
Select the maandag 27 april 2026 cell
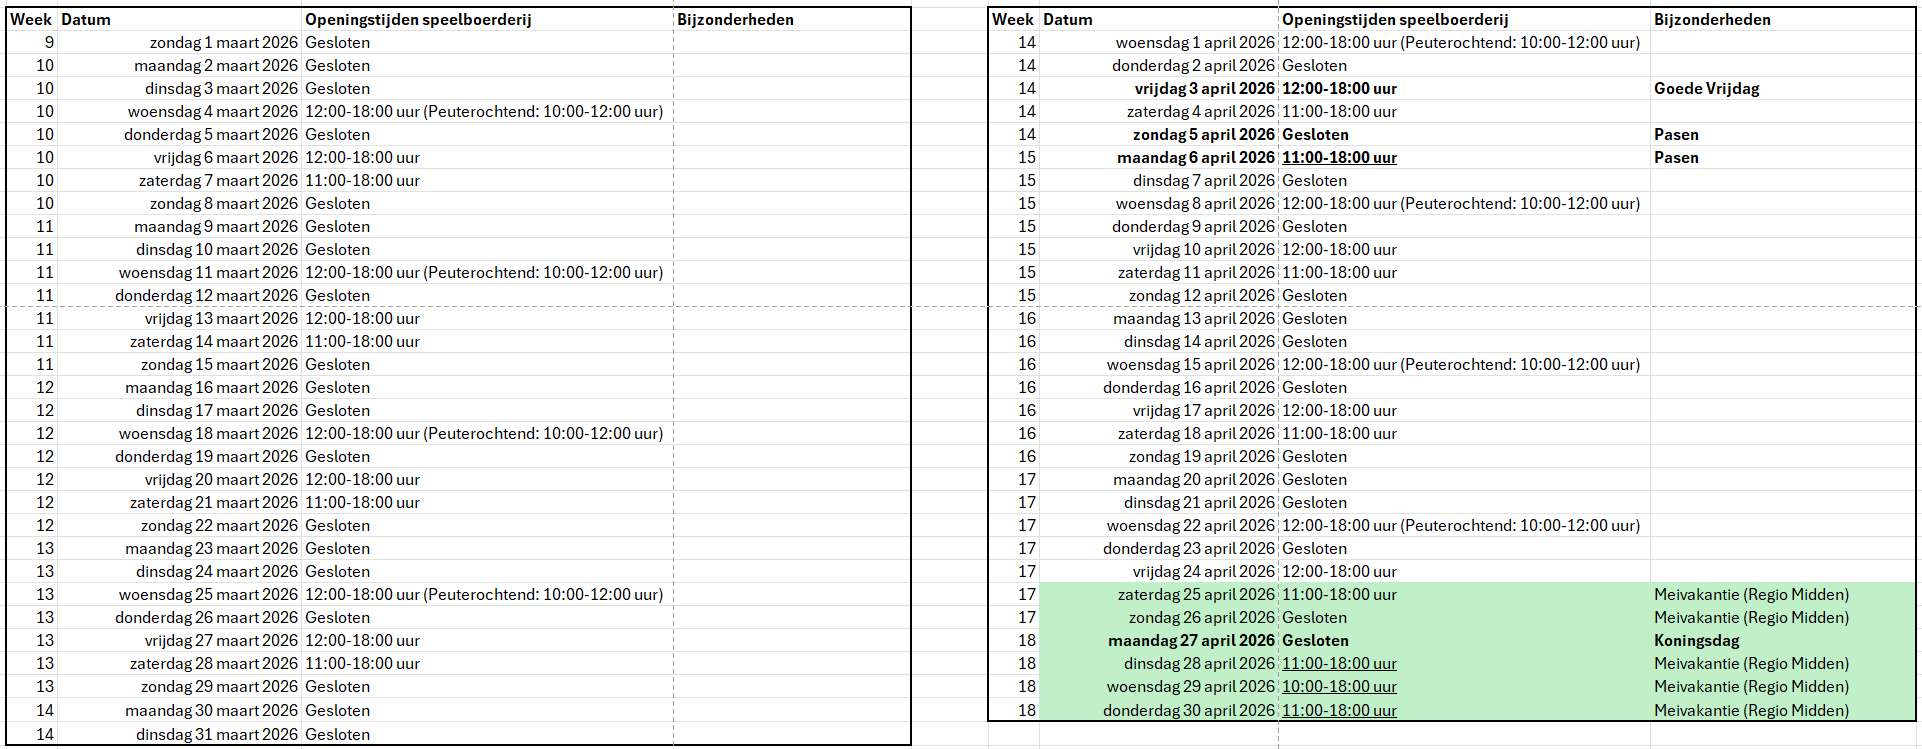click(1191, 641)
